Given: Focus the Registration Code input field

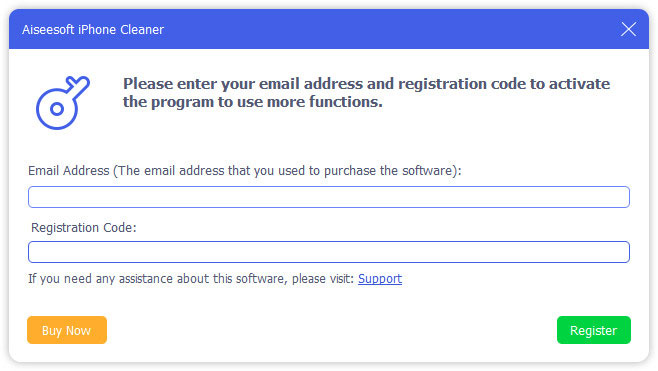Looking at the screenshot, I should [x=329, y=252].
